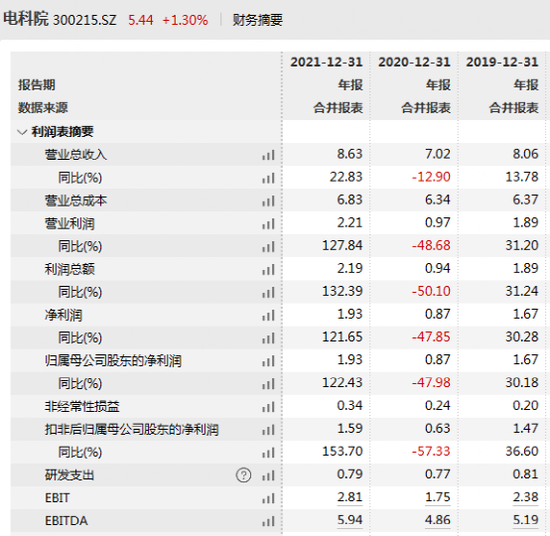Image resolution: width=550 pixels, height=536 pixels.
Task: Select the 利润总额 row label
Action: pos(69,269)
